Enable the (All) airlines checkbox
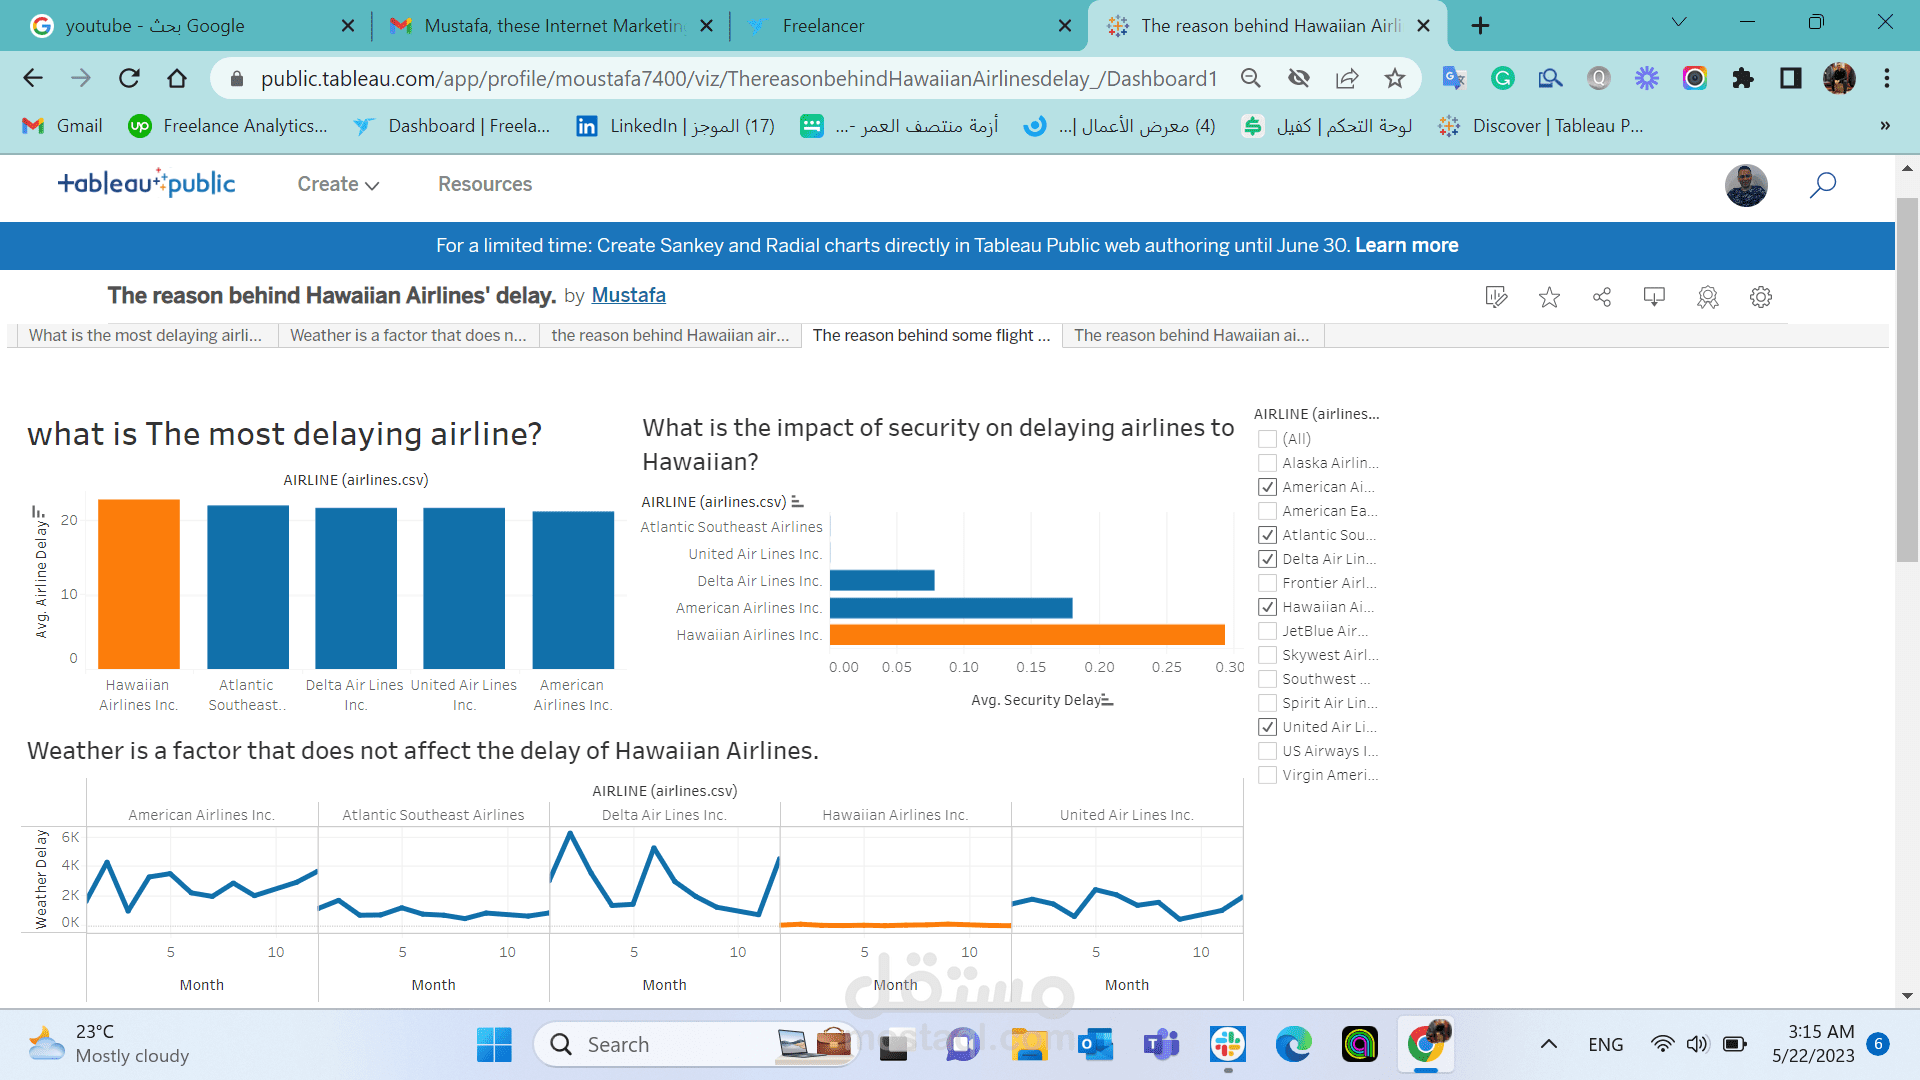 (1268, 438)
